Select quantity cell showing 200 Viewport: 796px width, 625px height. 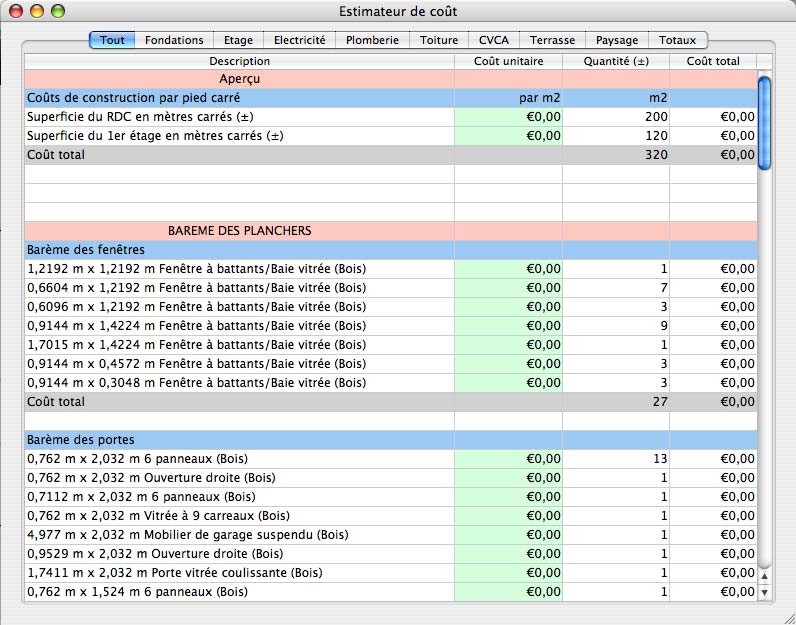click(x=616, y=117)
